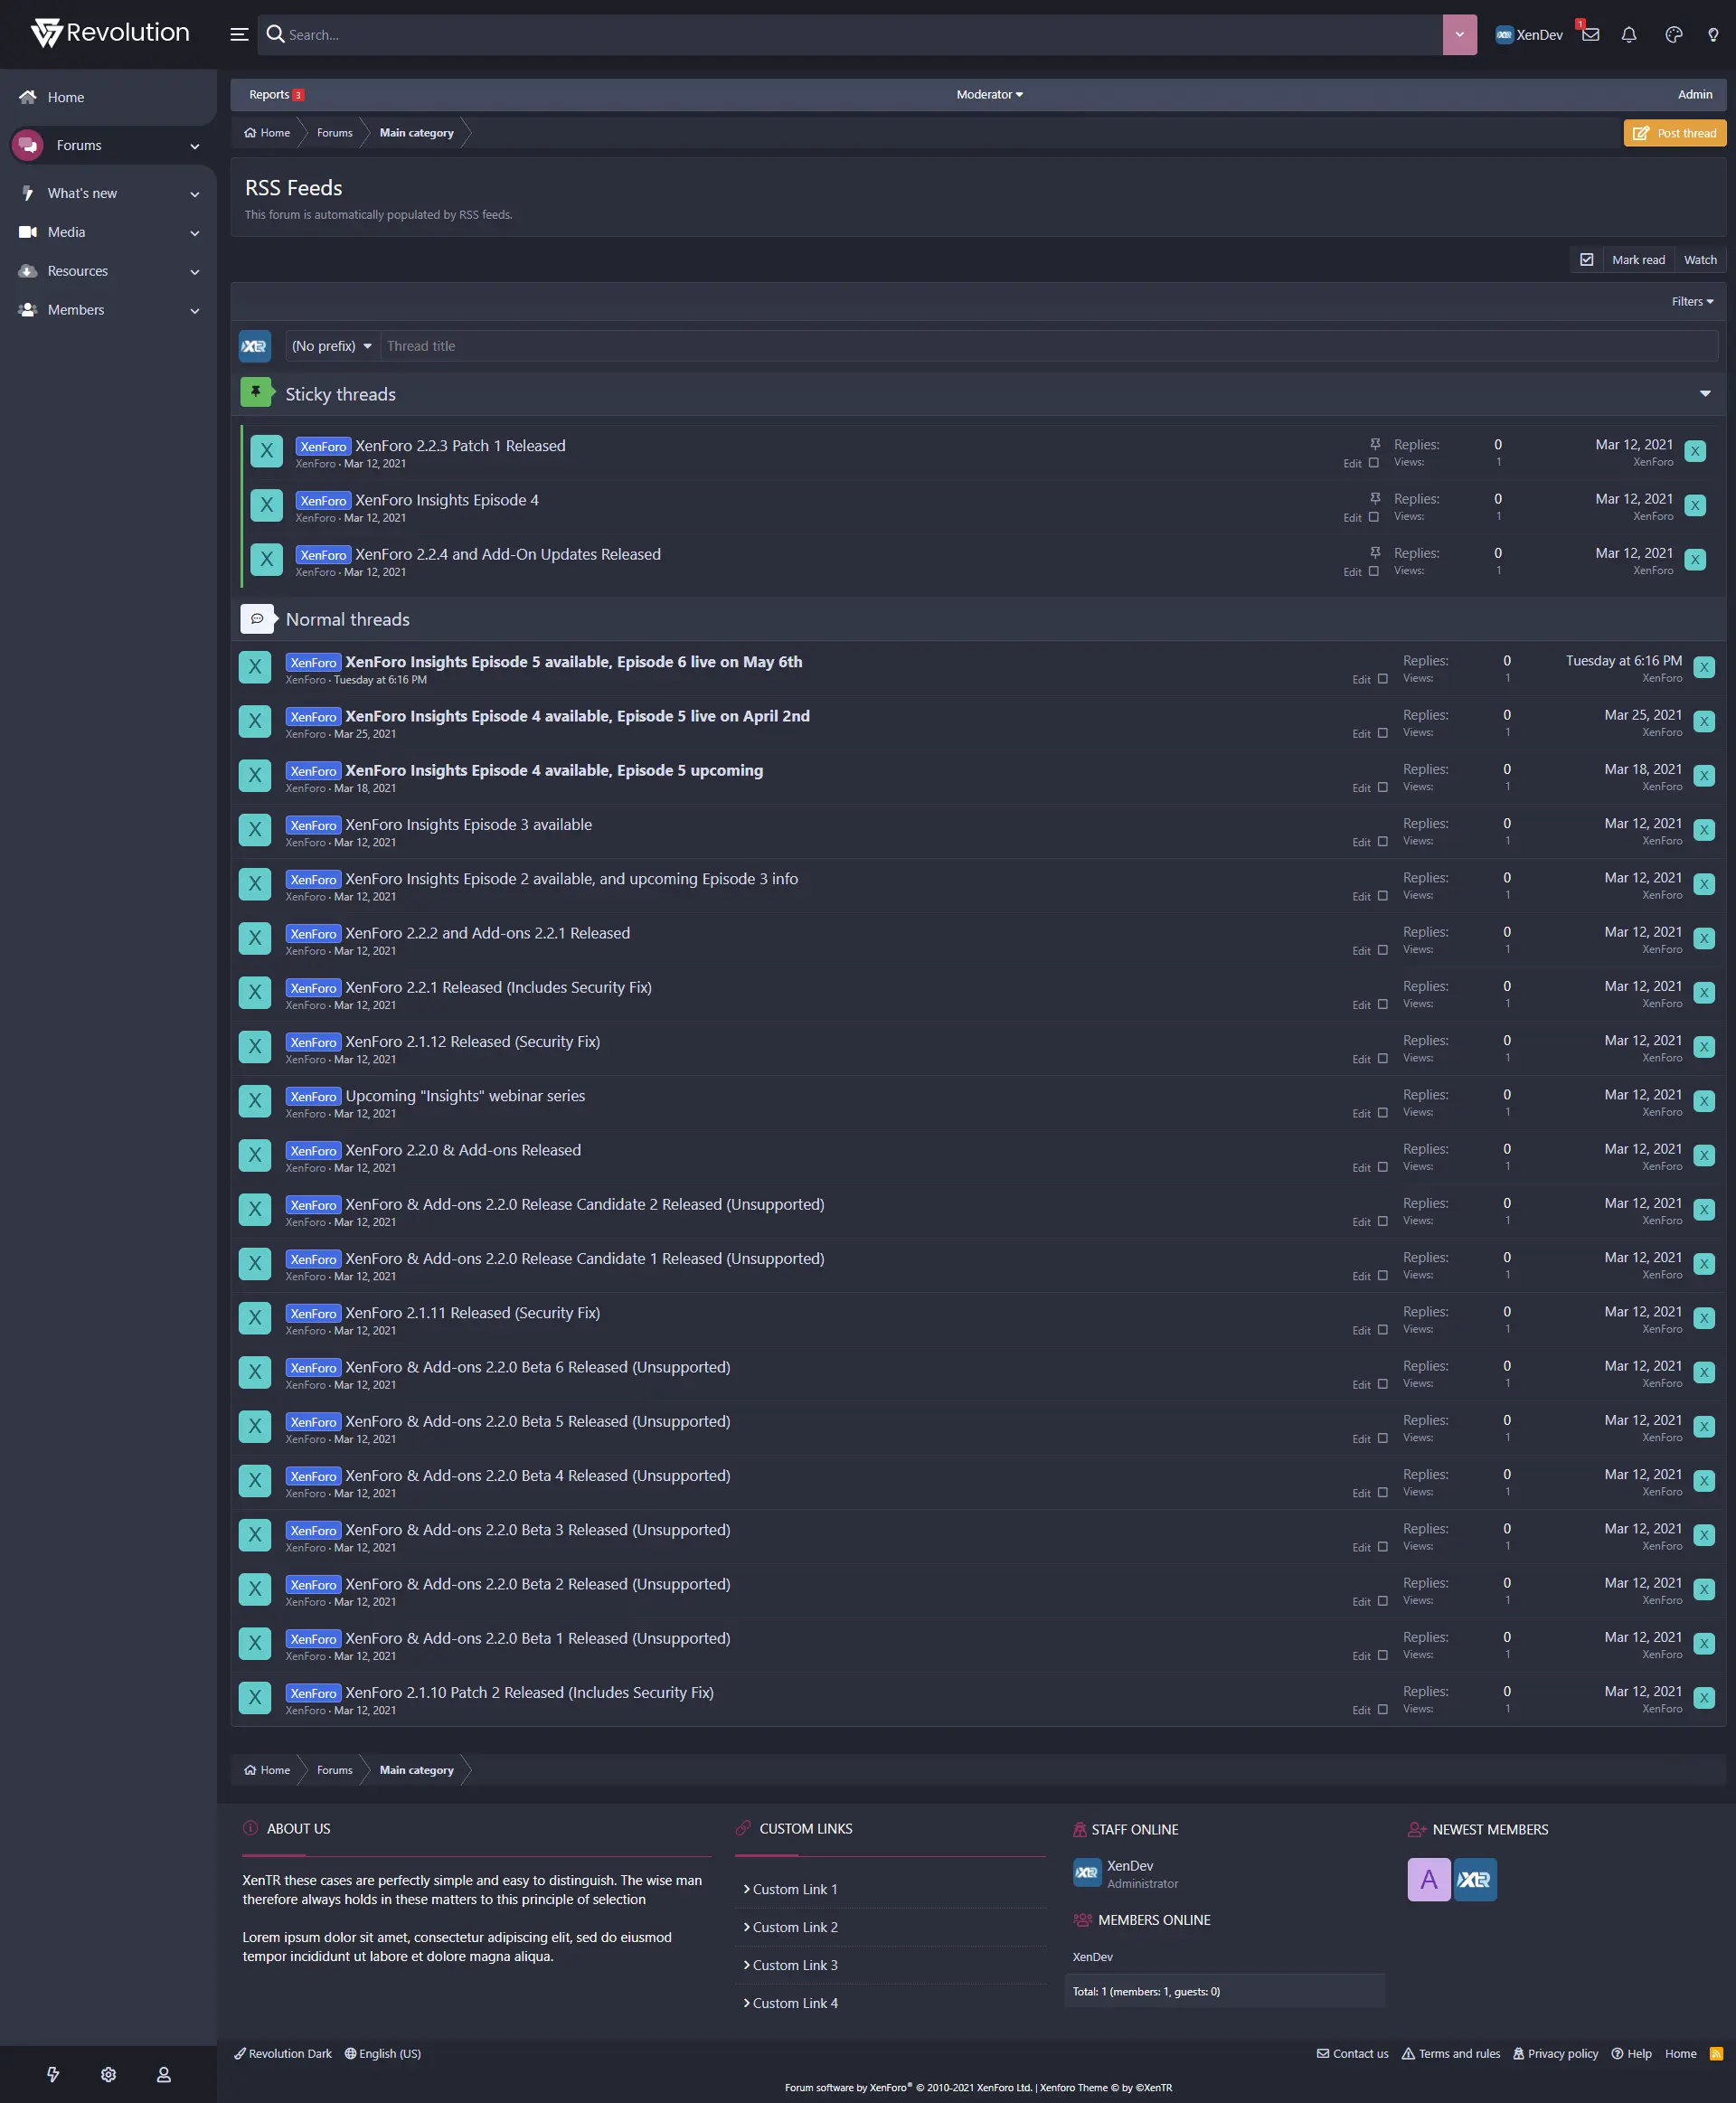Click the search magnifier icon
Screen dimensions: 1736x2103
point(276,34)
